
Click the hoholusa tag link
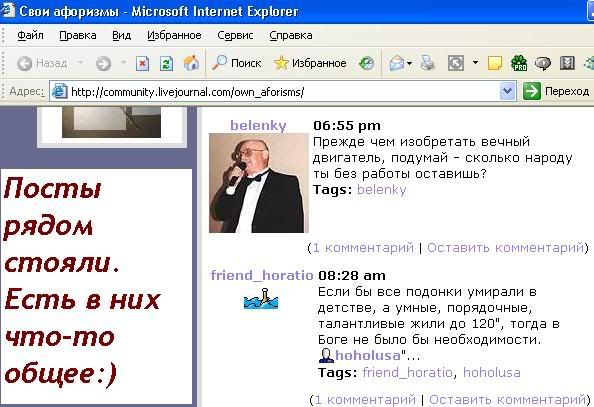pyautogui.click(x=492, y=373)
